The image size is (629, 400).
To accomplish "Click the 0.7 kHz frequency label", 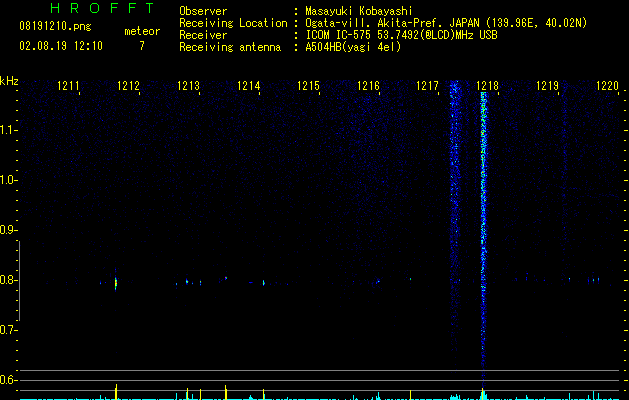I will 7,330.
